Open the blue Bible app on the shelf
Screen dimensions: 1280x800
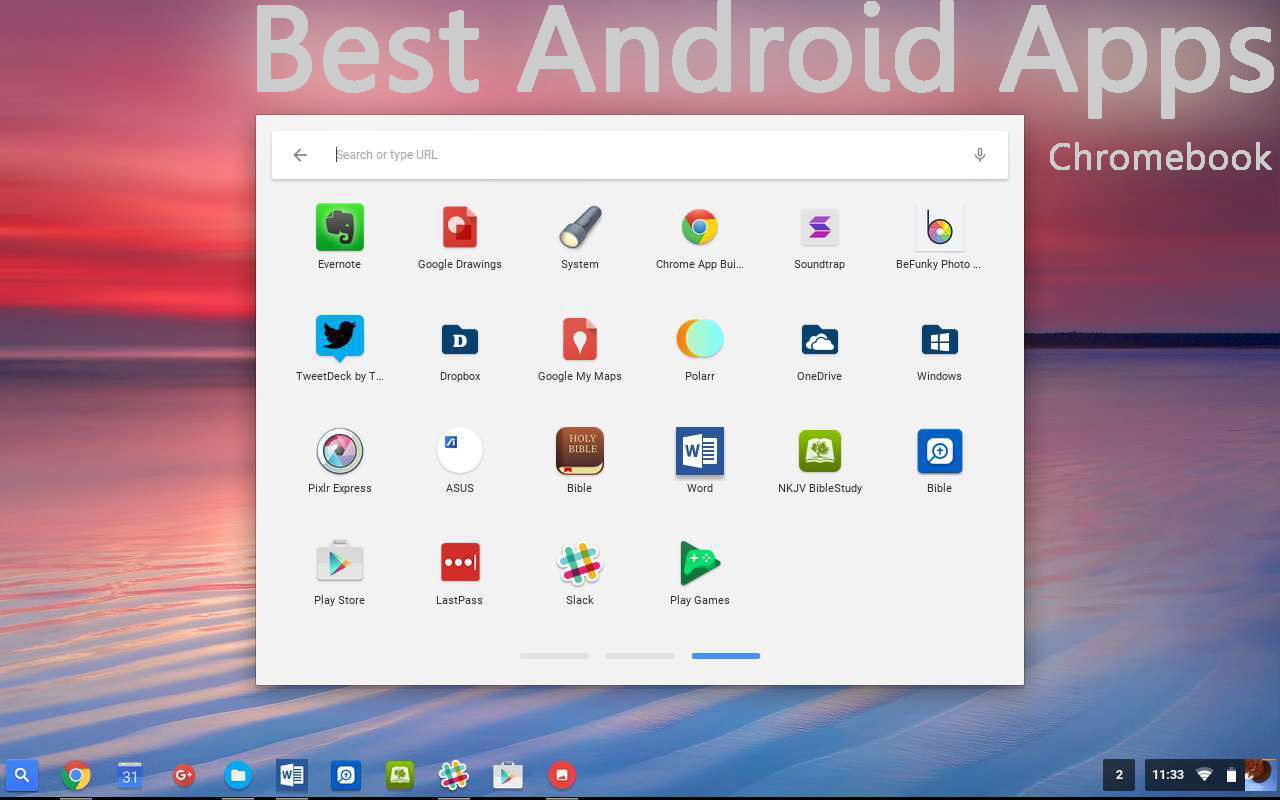pyautogui.click(x=346, y=775)
